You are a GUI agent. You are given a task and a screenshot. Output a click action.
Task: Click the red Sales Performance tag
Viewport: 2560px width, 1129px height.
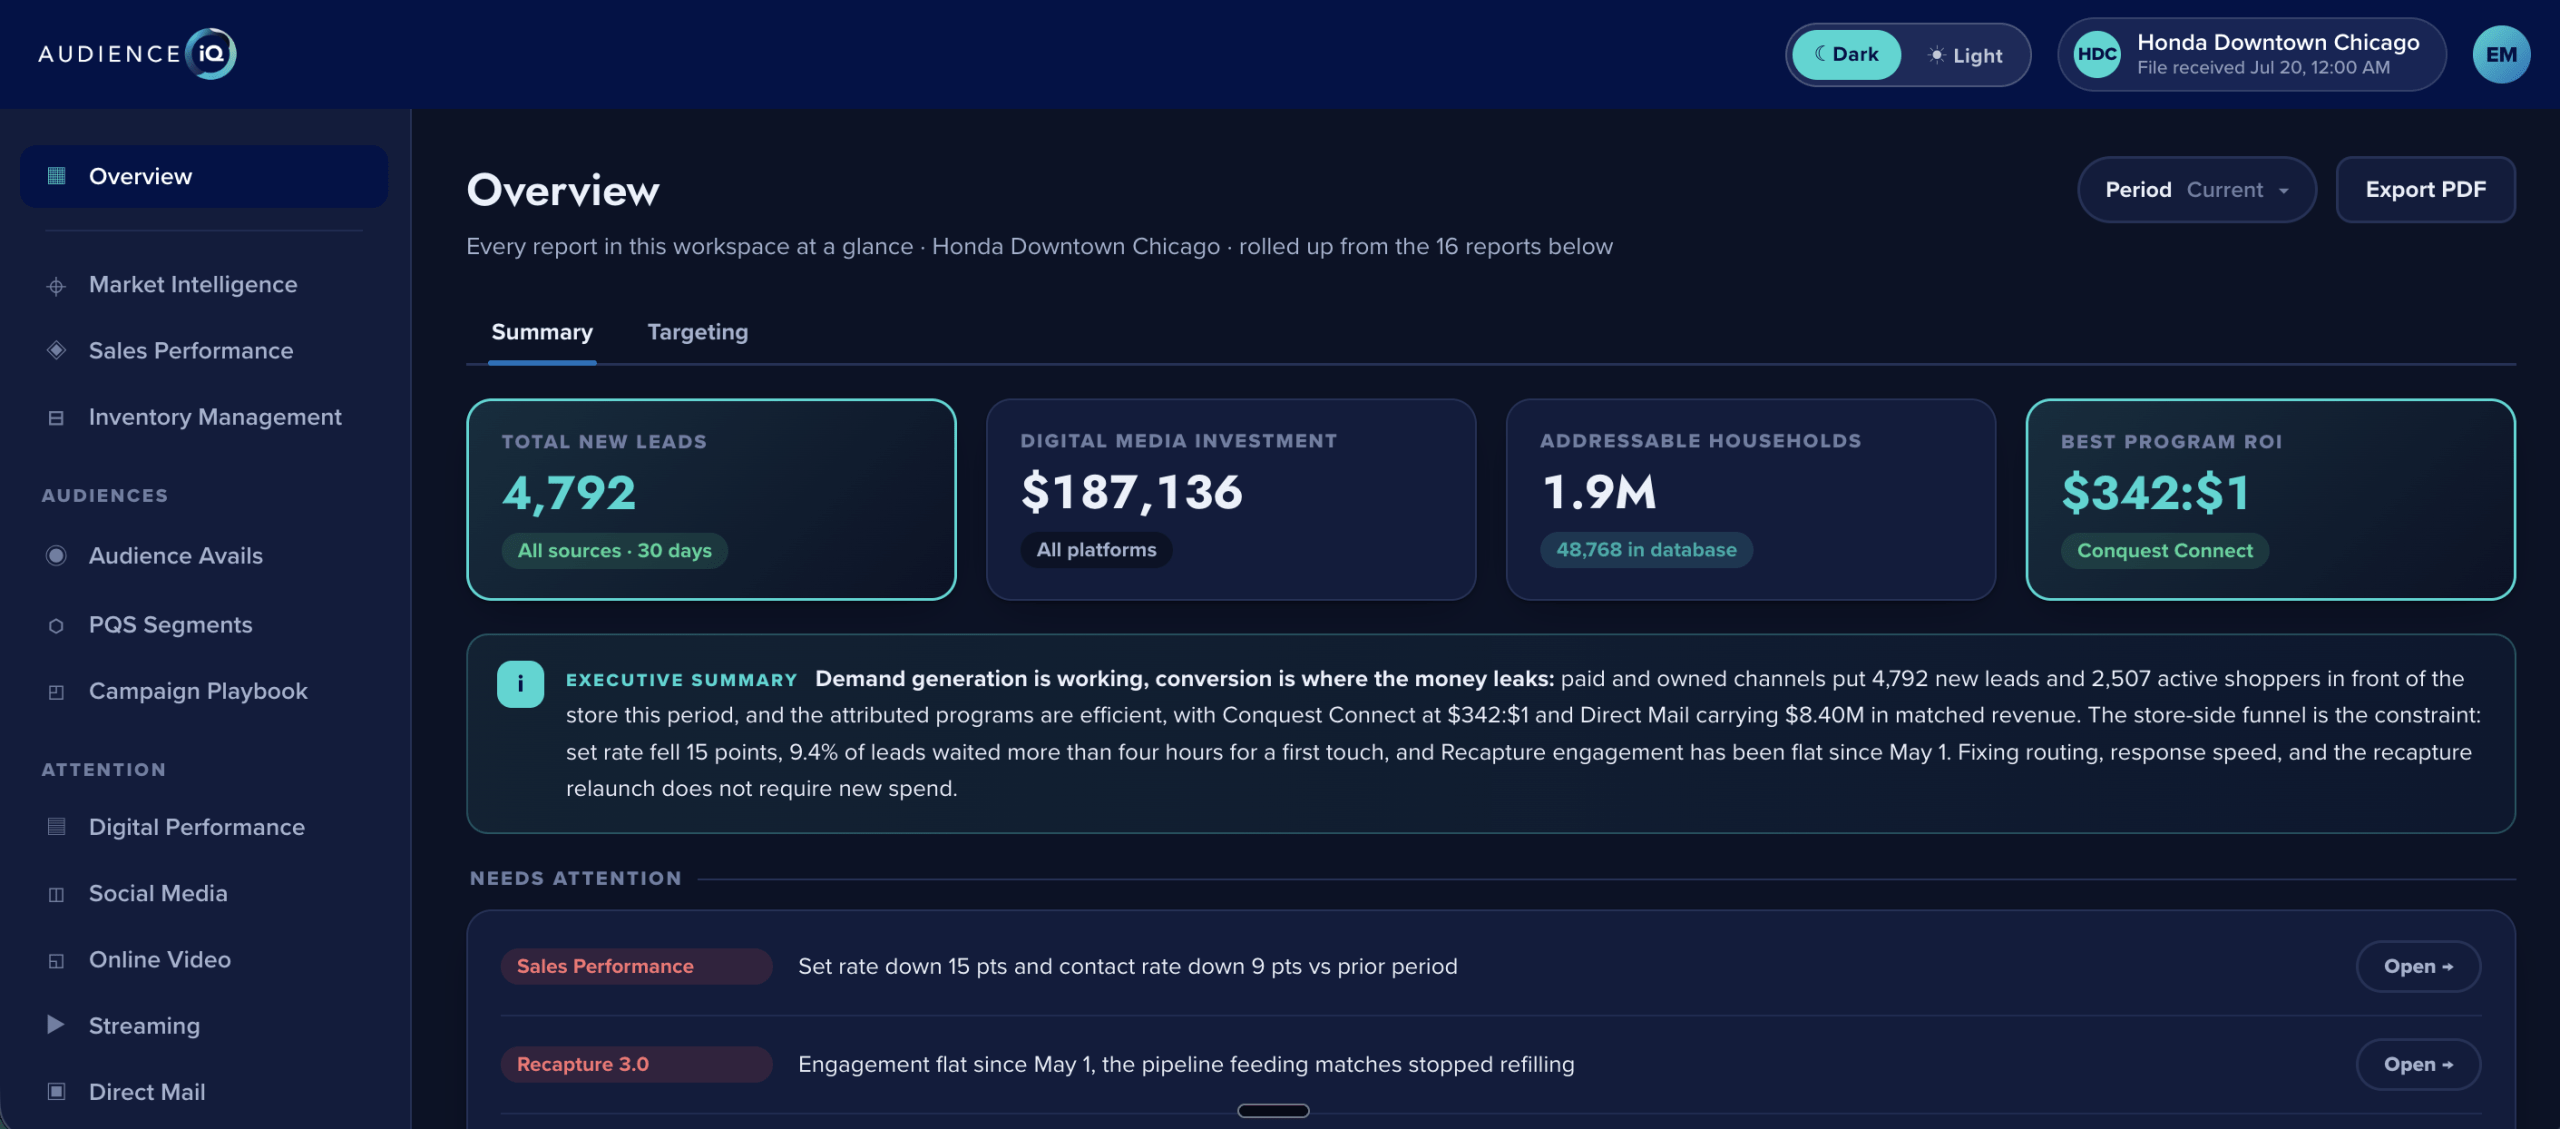pos(636,967)
